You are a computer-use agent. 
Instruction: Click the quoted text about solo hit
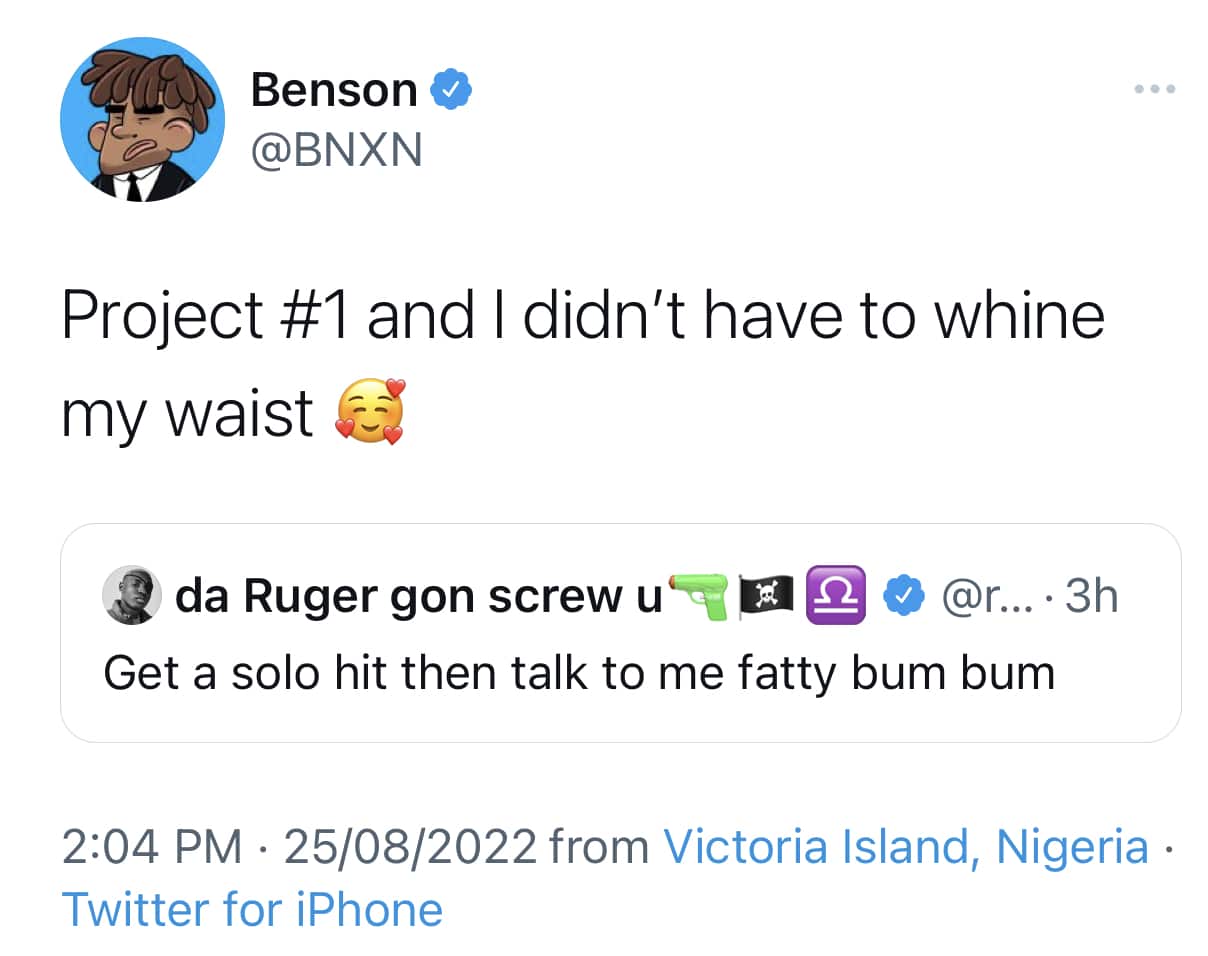coord(579,672)
